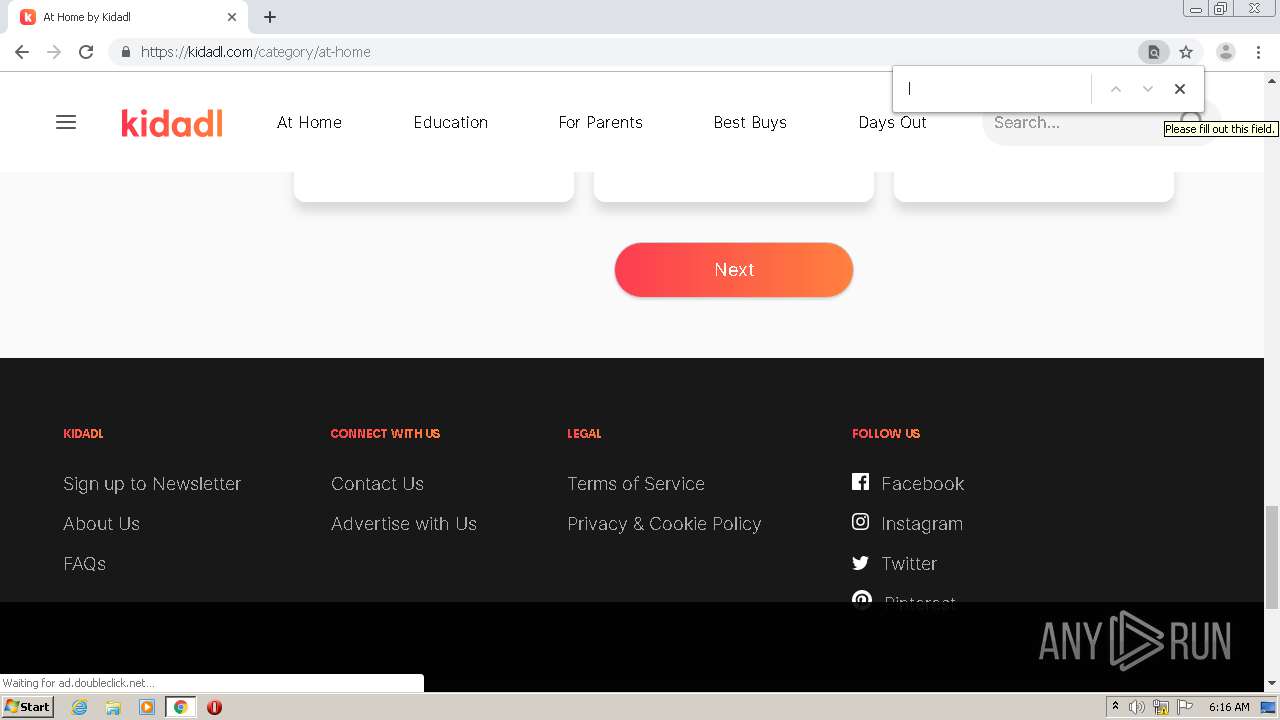
Task: Open Education nav menu
Action: click(x=451, y=122)
